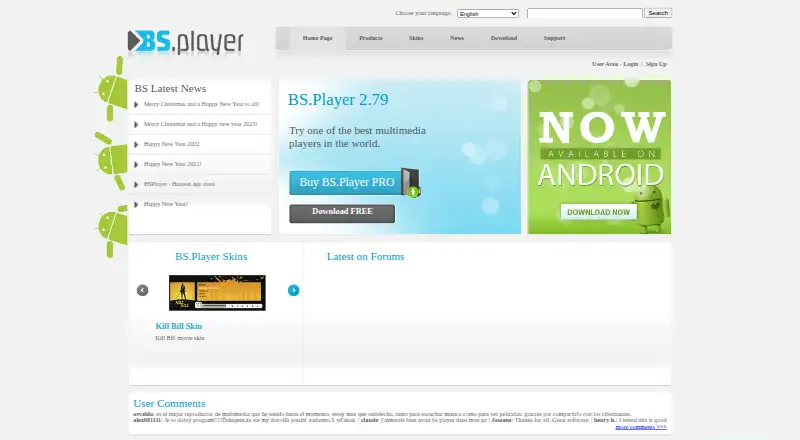Open the Home Page tab
The image size is (800, 440).
tap(317, 38)
